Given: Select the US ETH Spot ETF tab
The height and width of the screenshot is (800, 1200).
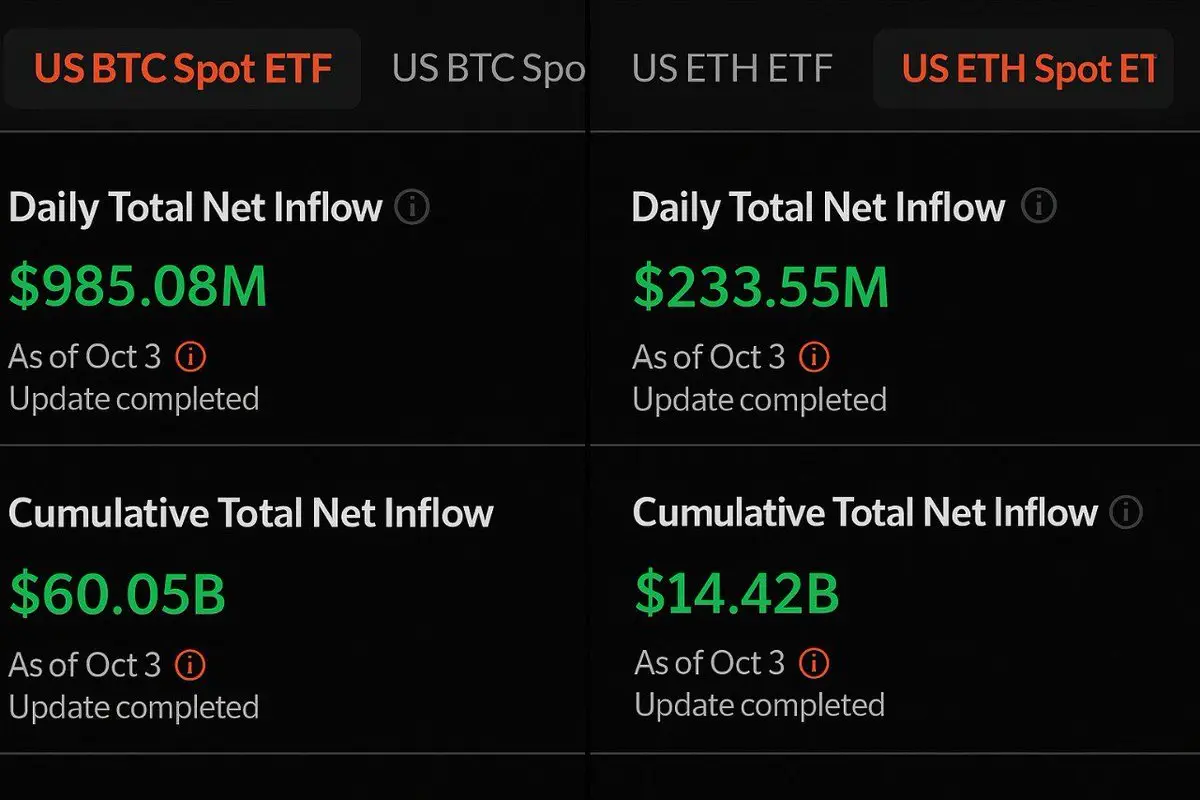Looking at the screenshot, I should pyautogui.click(x=1023, y=69).
